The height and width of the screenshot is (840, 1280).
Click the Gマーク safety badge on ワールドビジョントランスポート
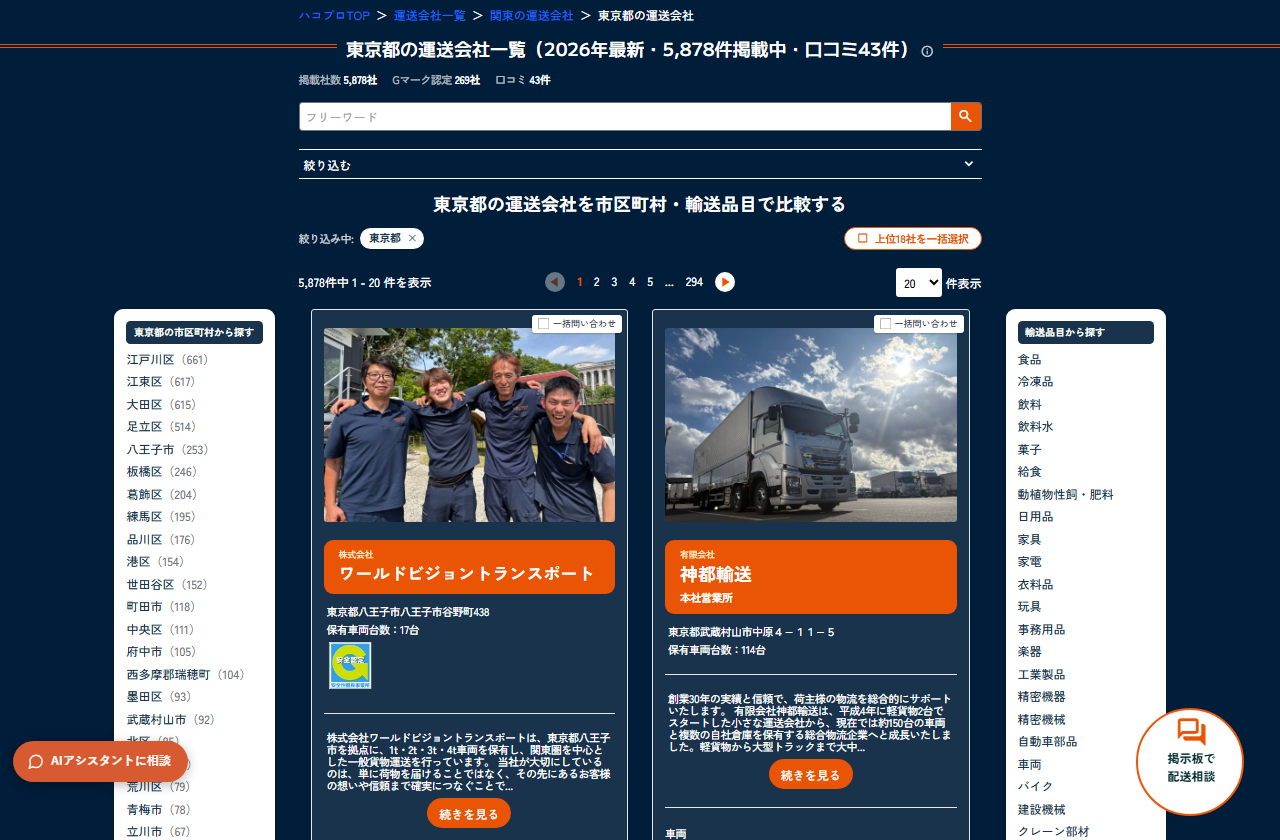pos(350,666)
